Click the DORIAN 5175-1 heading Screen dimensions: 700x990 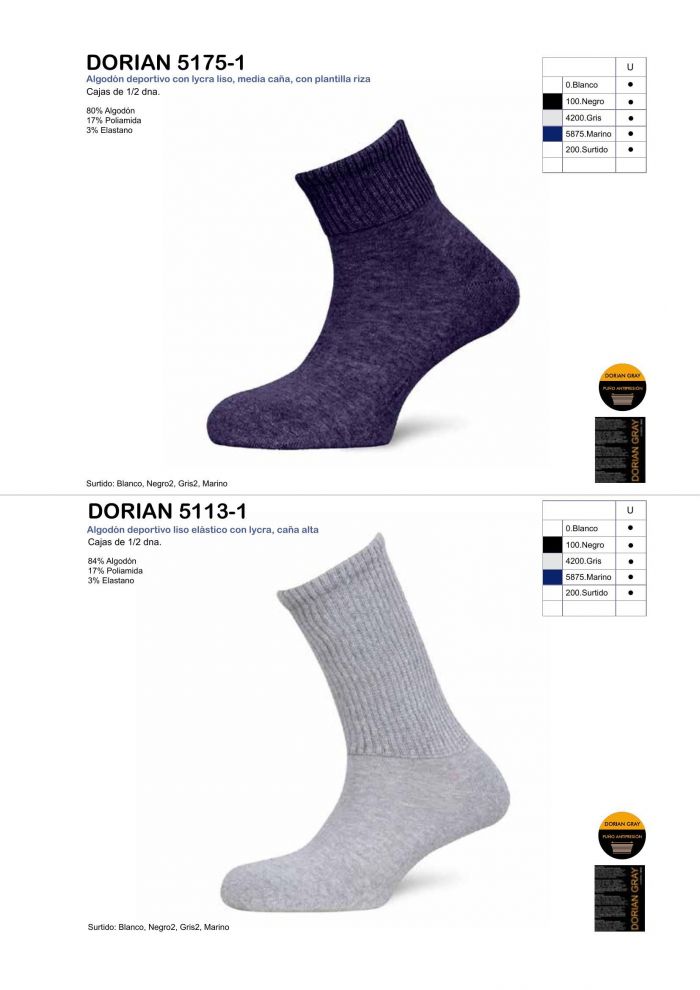pos(166,63)
